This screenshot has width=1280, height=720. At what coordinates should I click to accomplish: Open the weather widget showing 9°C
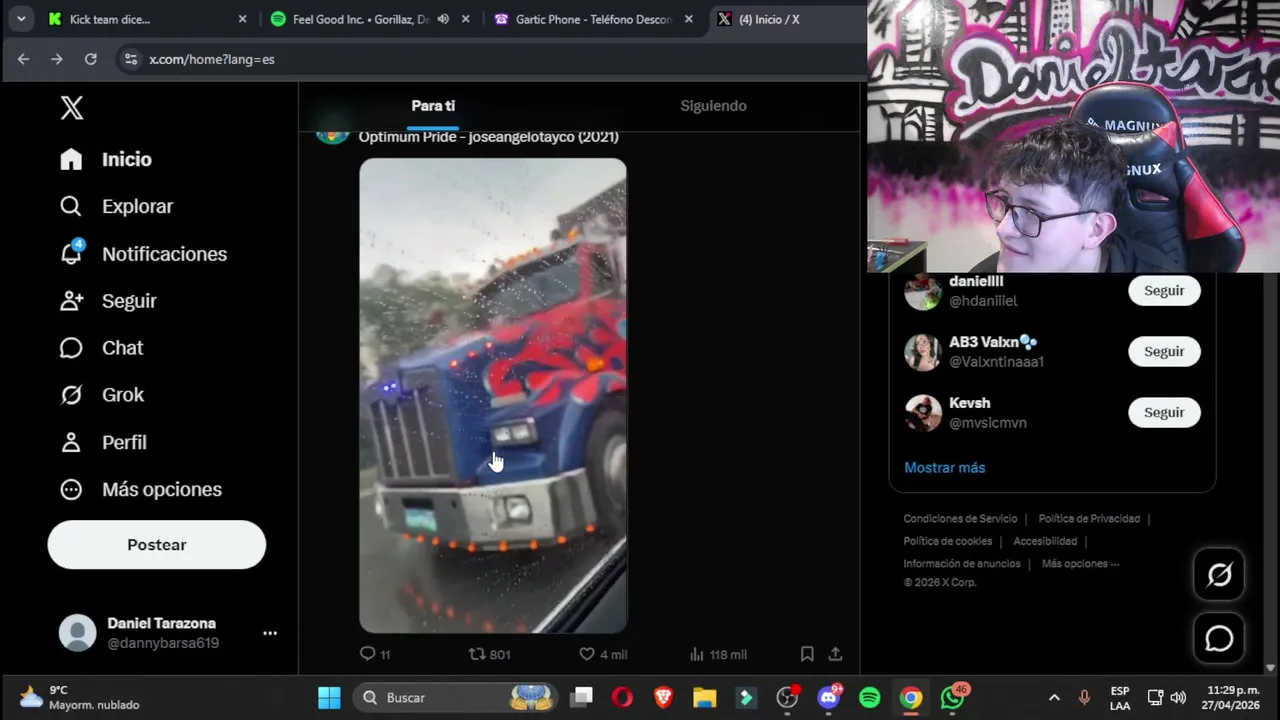[80, 697]
